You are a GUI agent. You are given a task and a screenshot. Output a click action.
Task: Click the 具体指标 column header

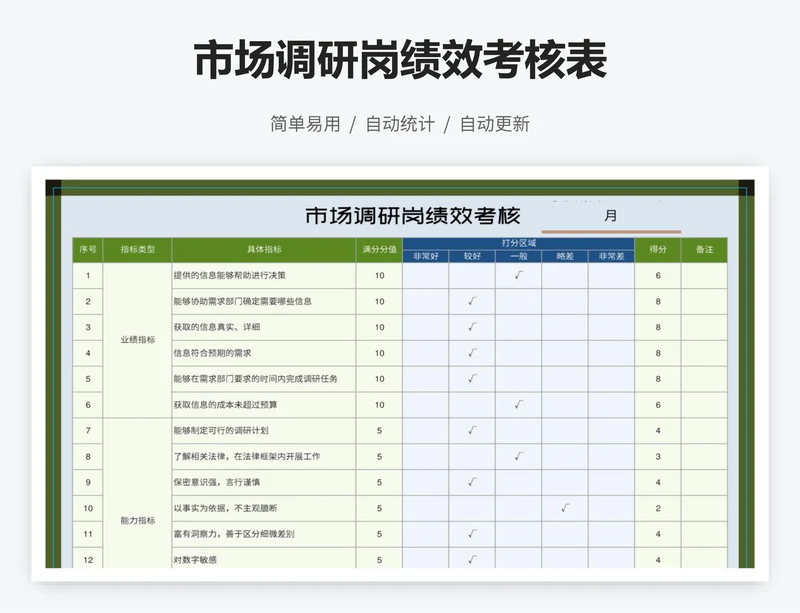[x=264, y=250]
